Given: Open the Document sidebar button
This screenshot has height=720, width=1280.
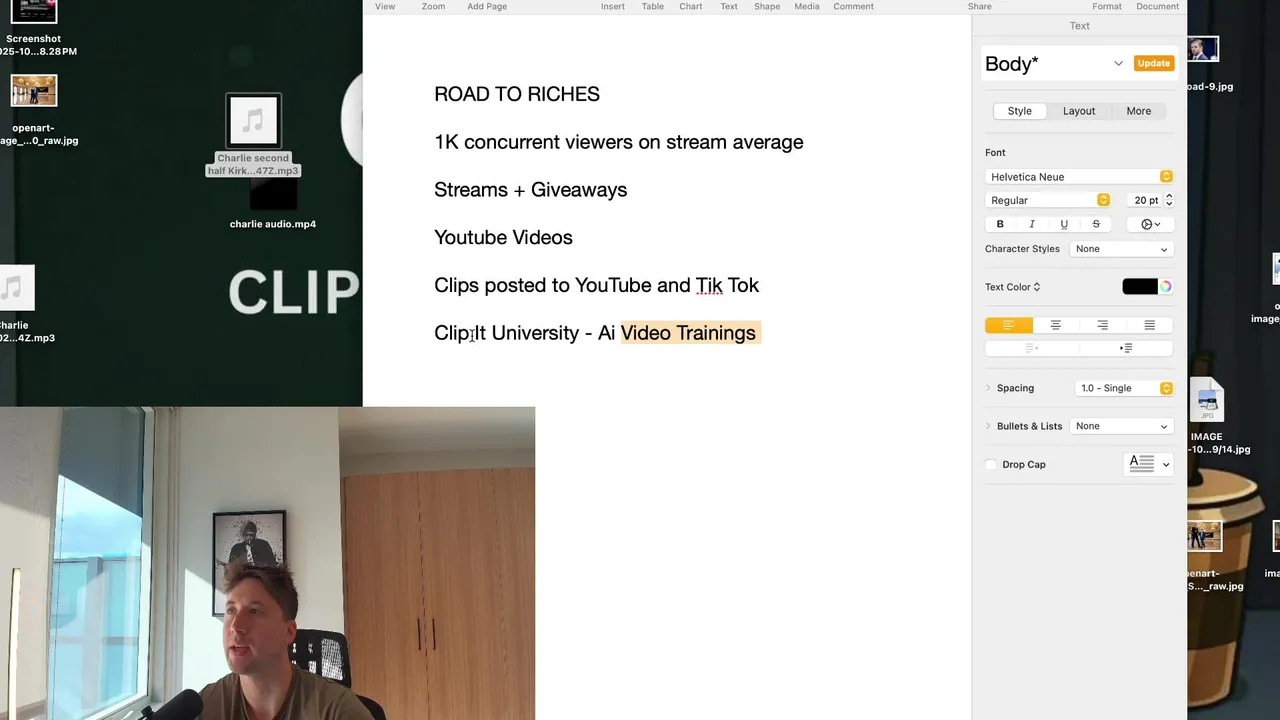Looking at the screenshot, I should [x=1157, y=6].
